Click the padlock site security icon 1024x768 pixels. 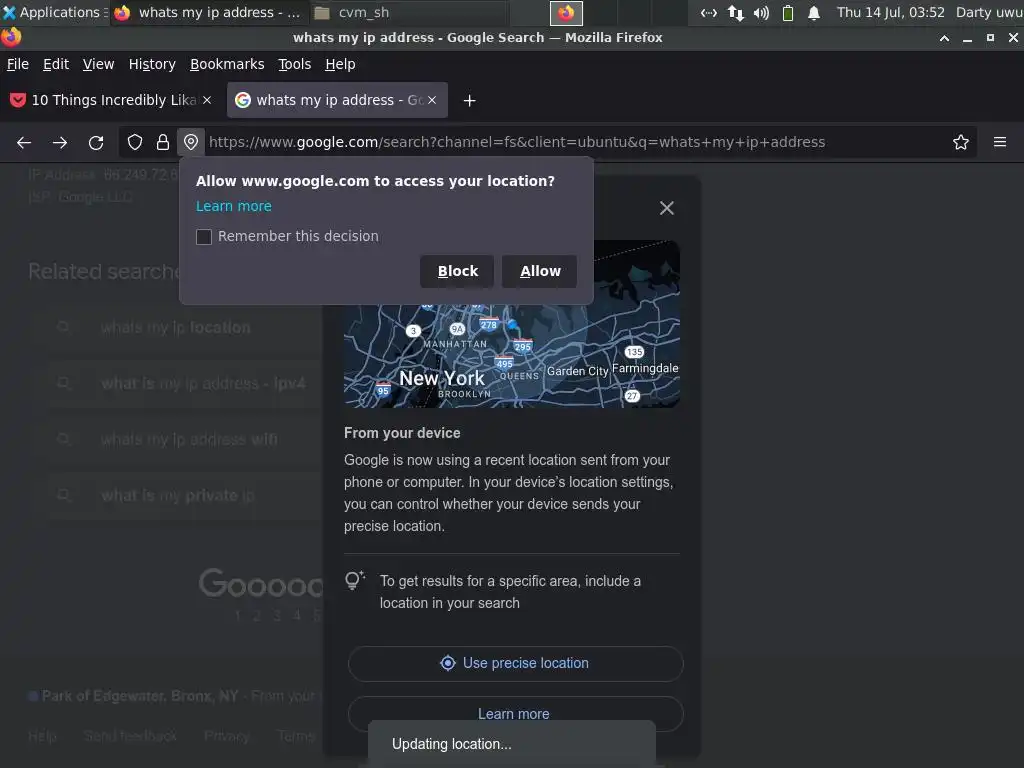(163, 142)
